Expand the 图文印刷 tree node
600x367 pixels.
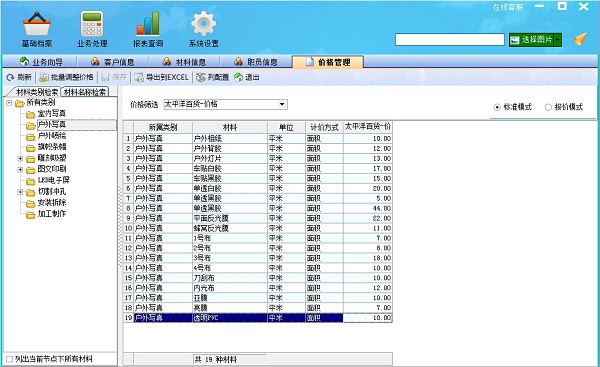coord(20,169)
